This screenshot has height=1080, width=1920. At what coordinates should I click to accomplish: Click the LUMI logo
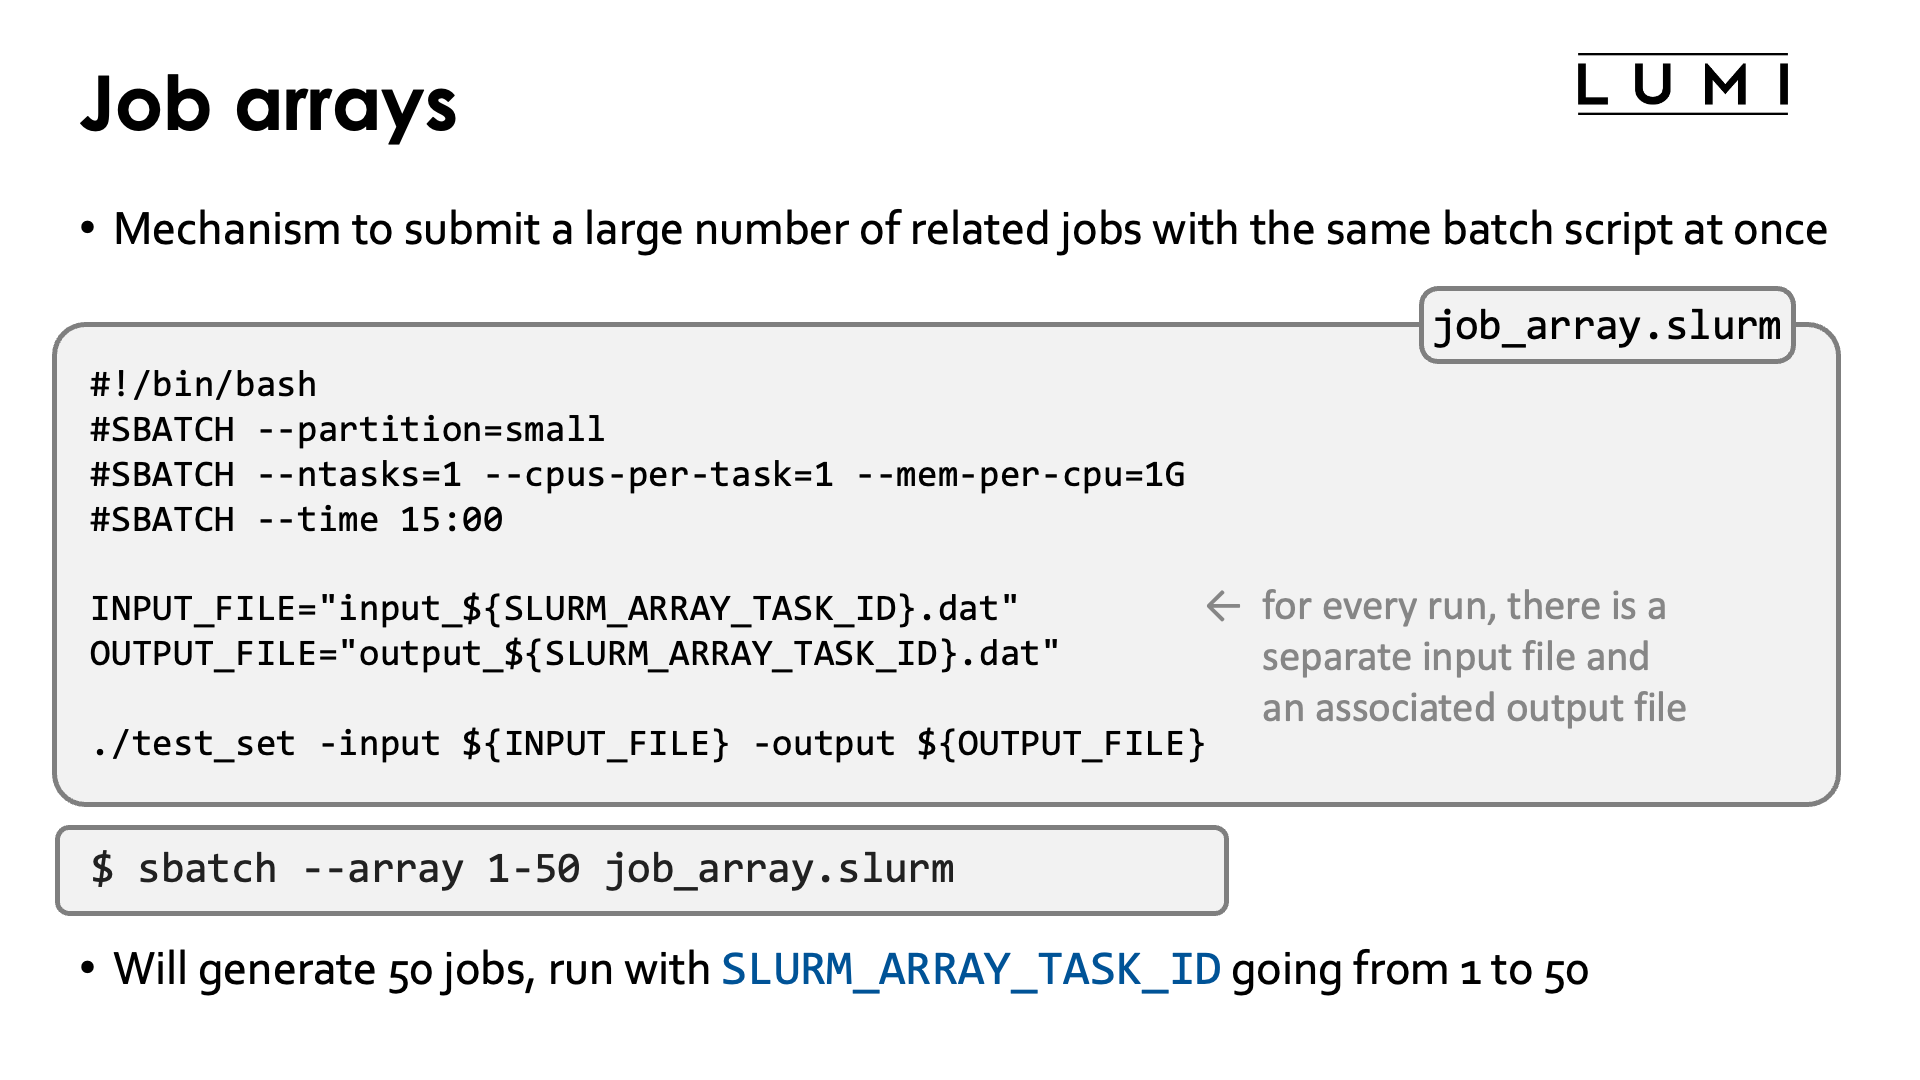(1682, 85)
